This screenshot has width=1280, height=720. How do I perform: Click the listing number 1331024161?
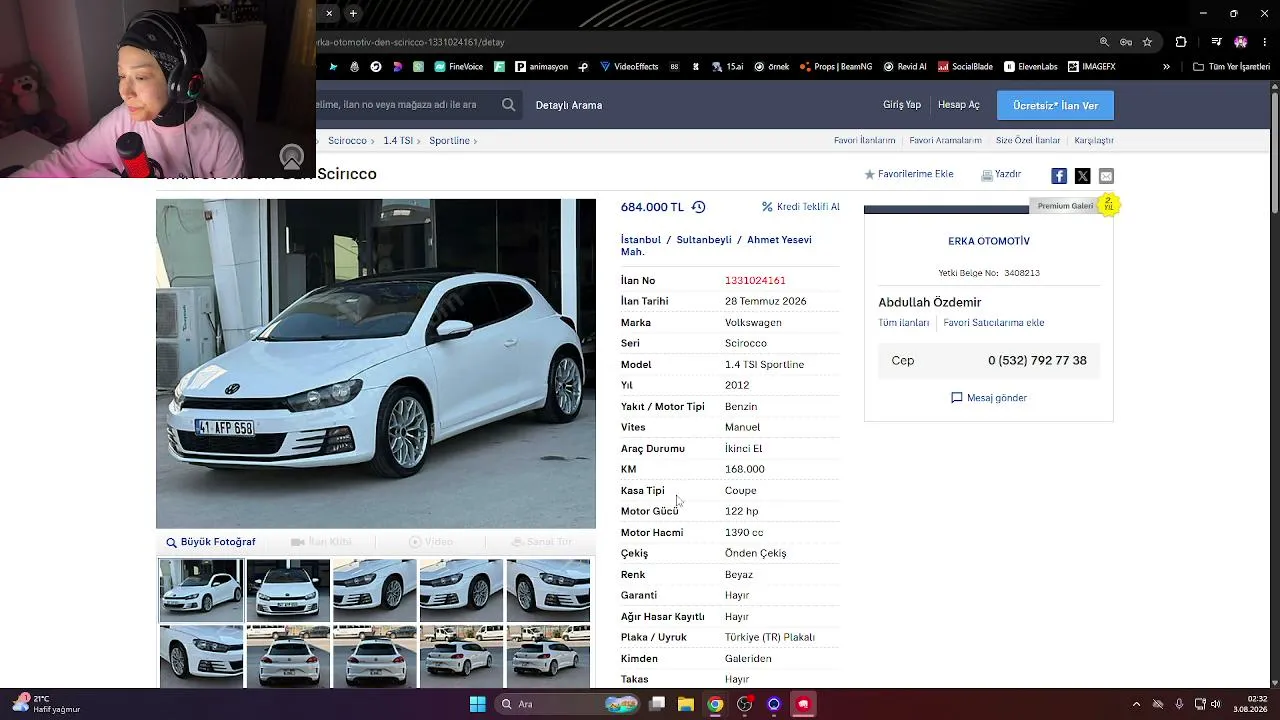[755, 281]
